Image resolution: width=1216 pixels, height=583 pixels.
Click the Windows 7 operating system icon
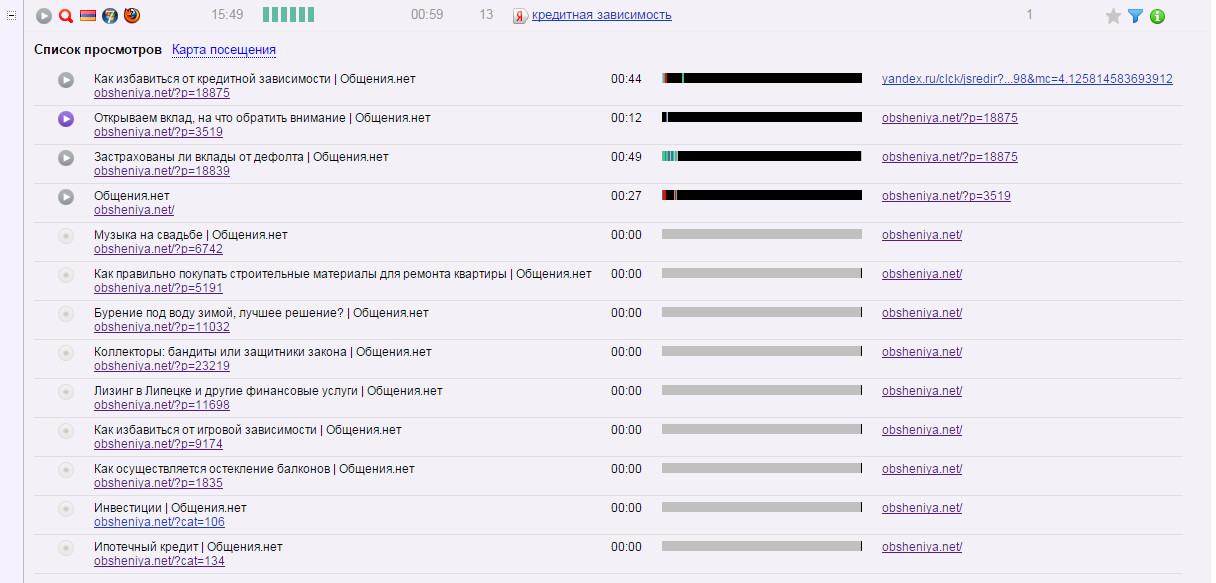tap(110, 15)
